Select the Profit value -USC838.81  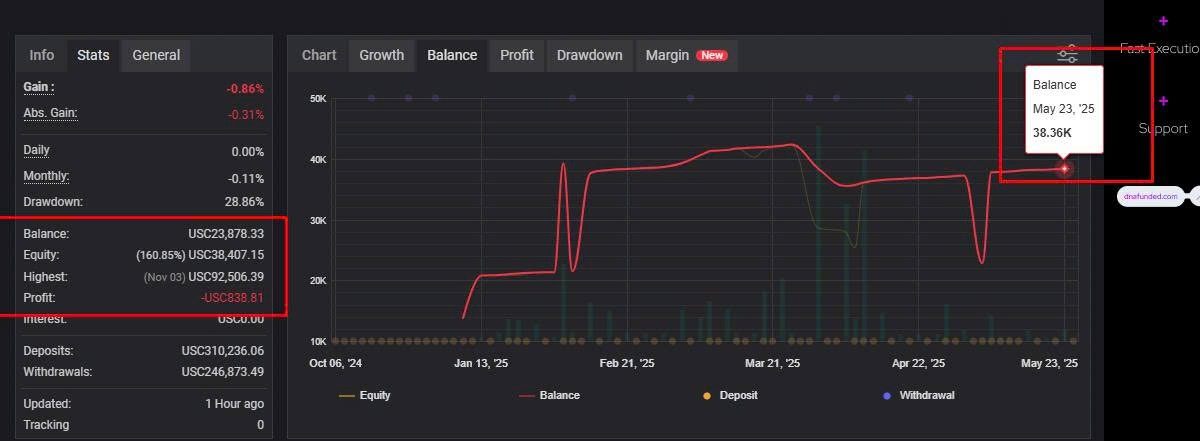[230, 298]
